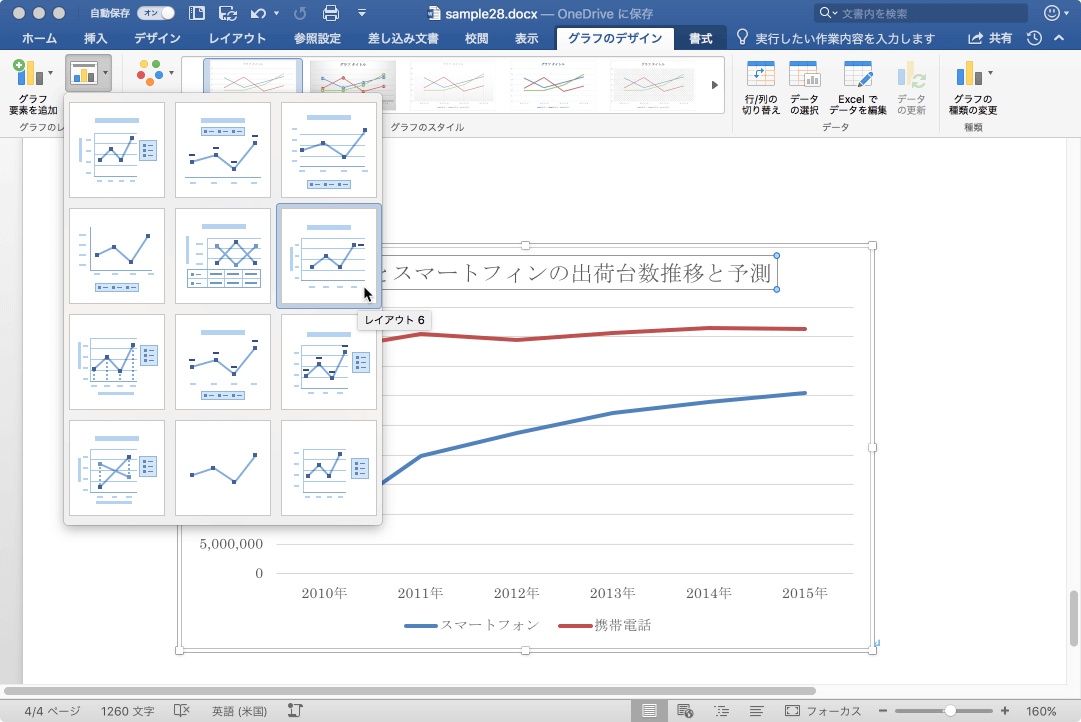Expand the Undo history dropdown arrow

[x=276, y=13]
